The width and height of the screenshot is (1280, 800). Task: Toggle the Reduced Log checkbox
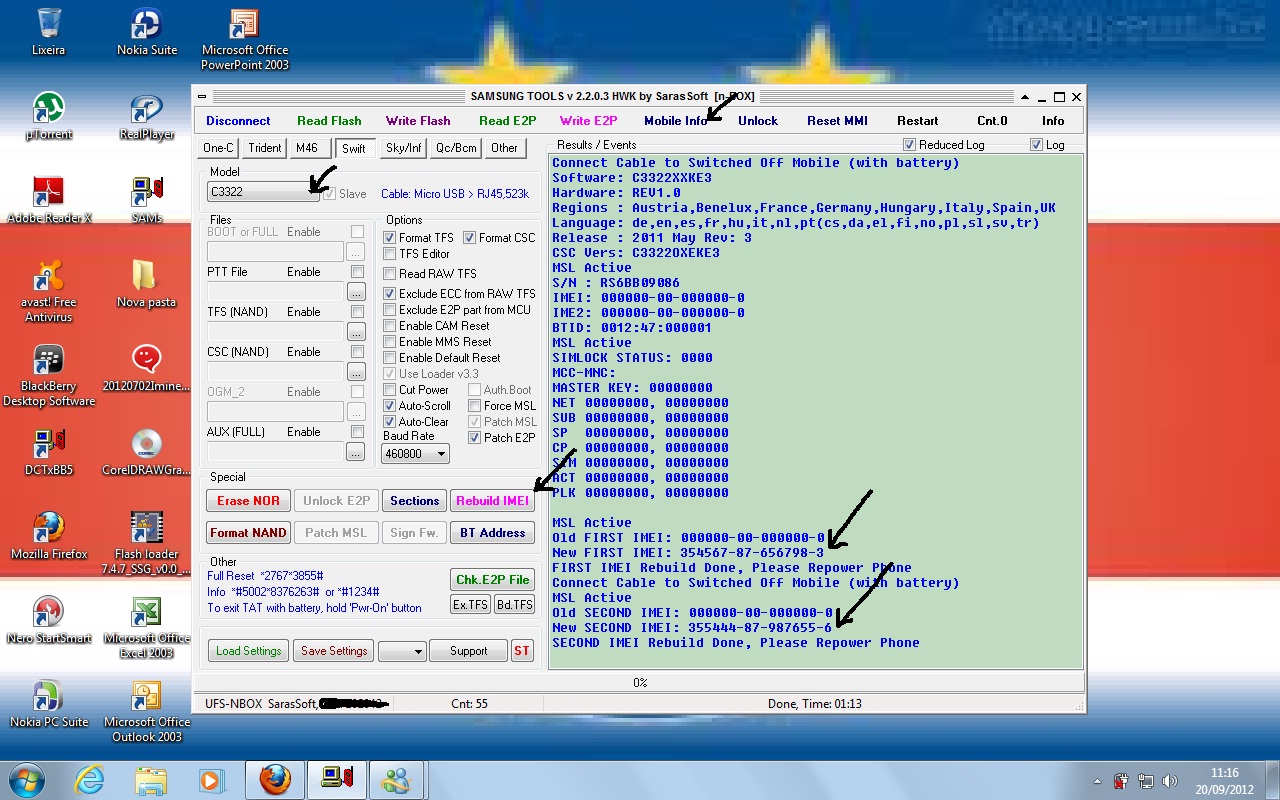point(909,145)
